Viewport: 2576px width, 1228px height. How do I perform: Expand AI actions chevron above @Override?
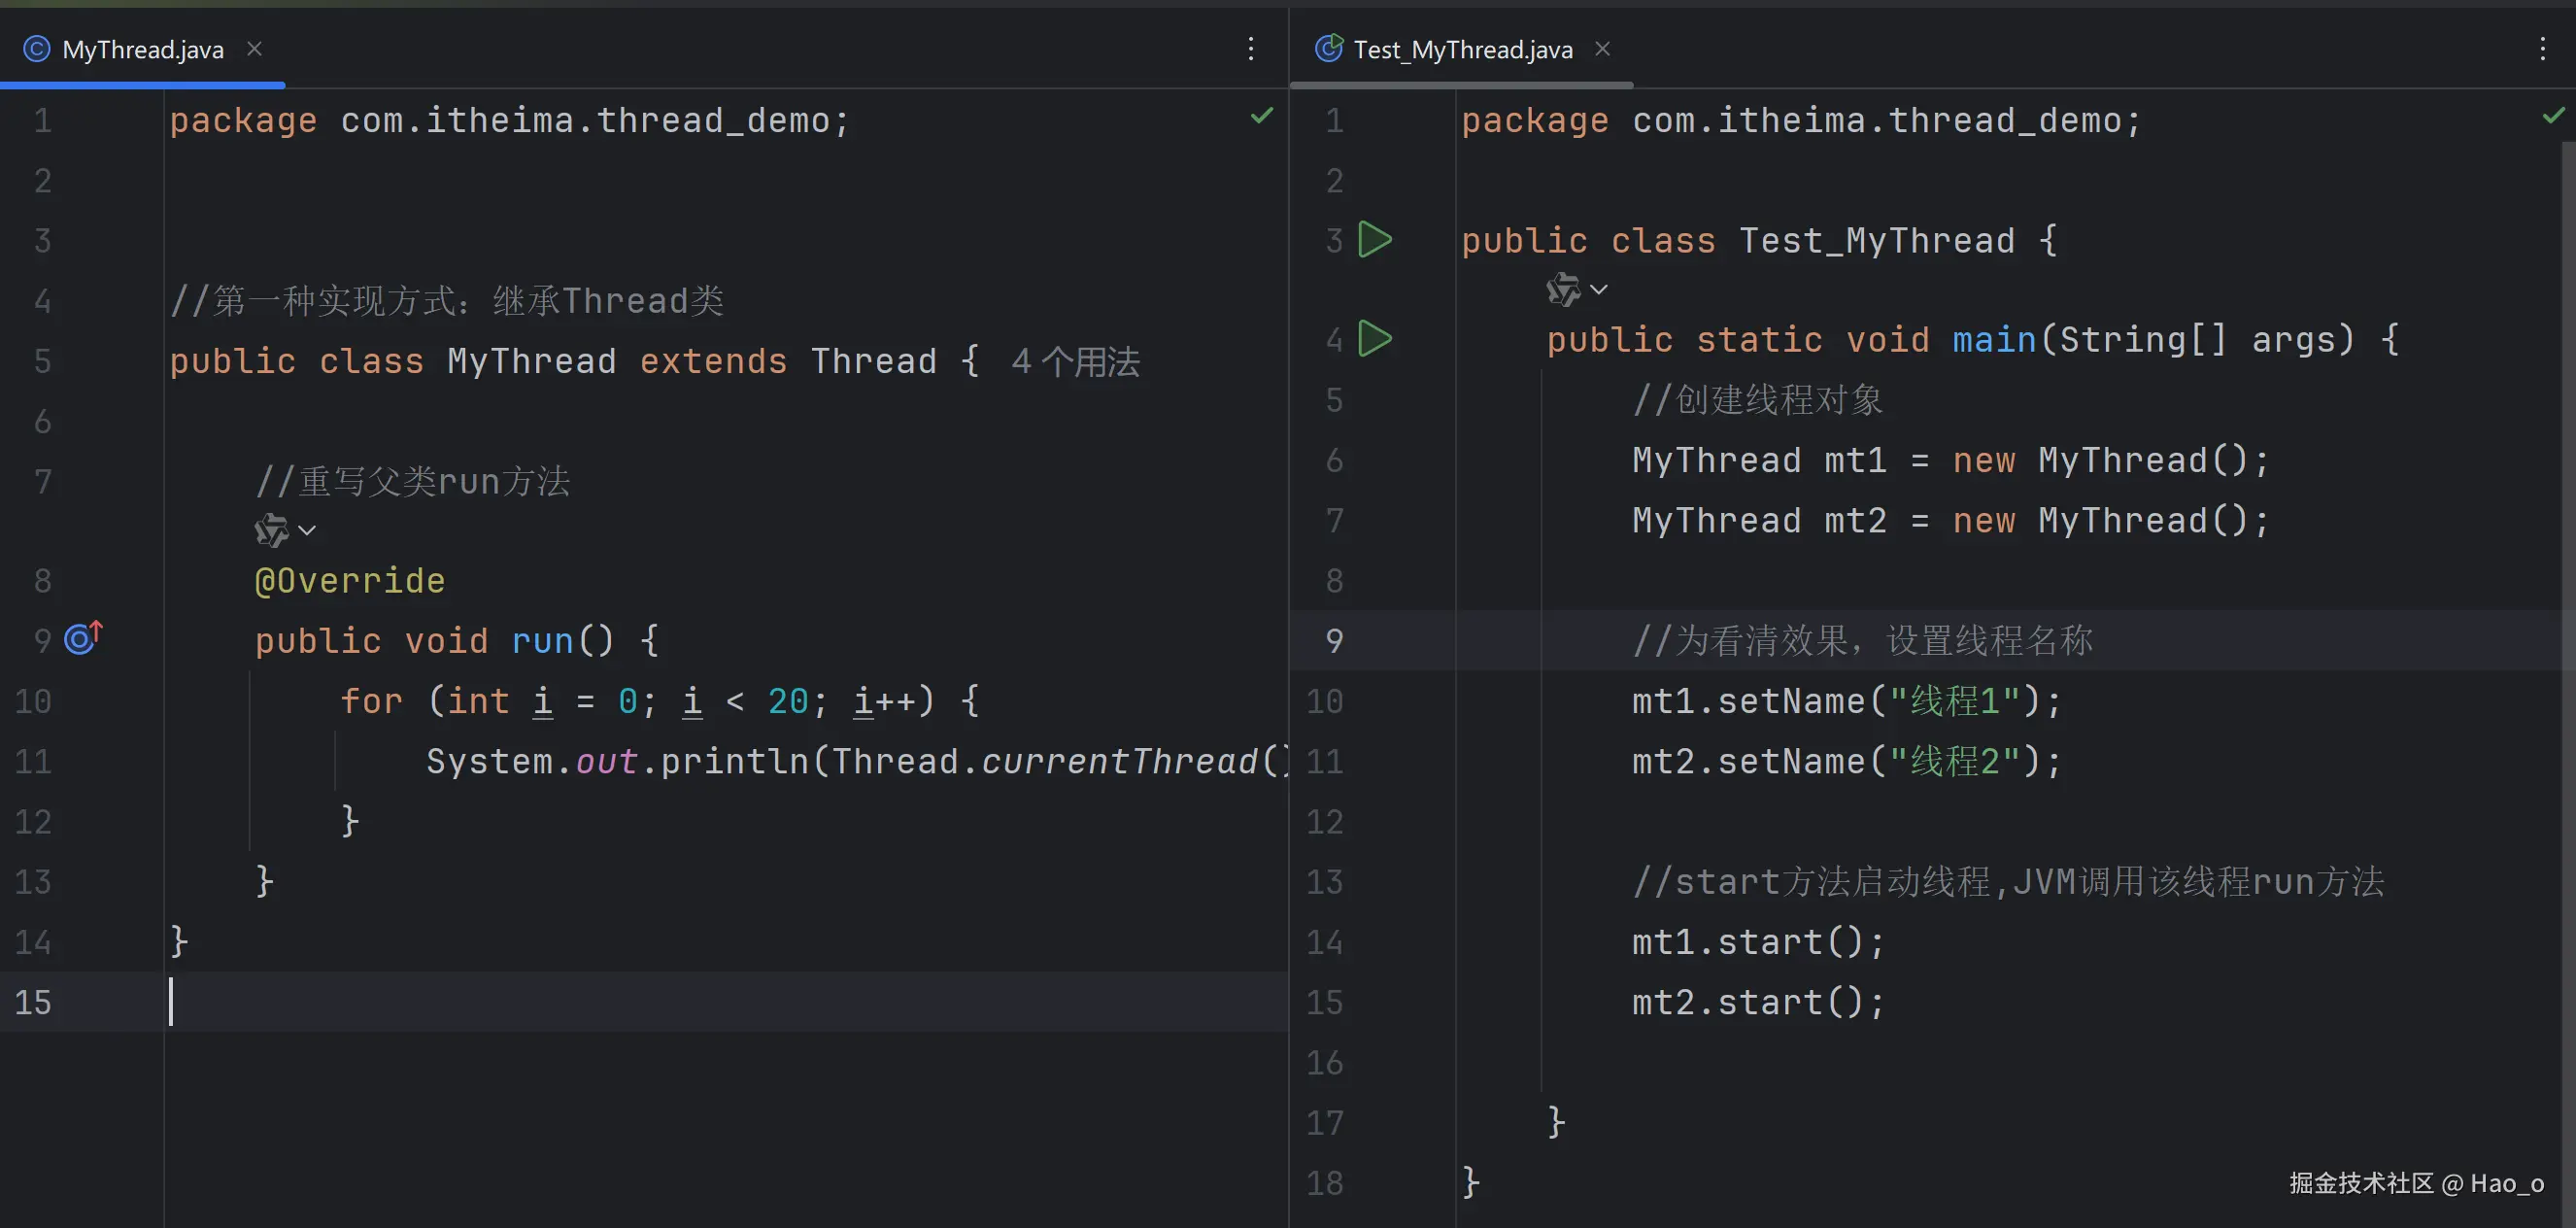(x=308, y=530)
